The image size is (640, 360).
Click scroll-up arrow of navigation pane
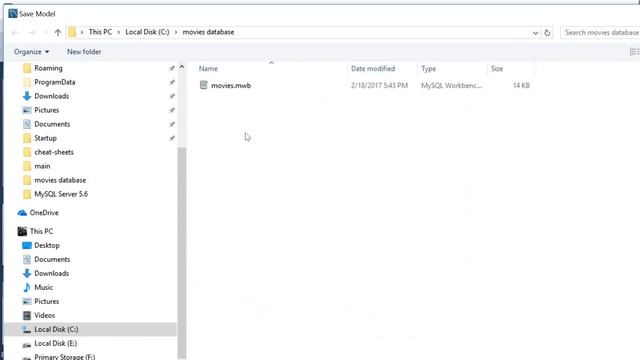pyautogui.click(x=182, y=67)
